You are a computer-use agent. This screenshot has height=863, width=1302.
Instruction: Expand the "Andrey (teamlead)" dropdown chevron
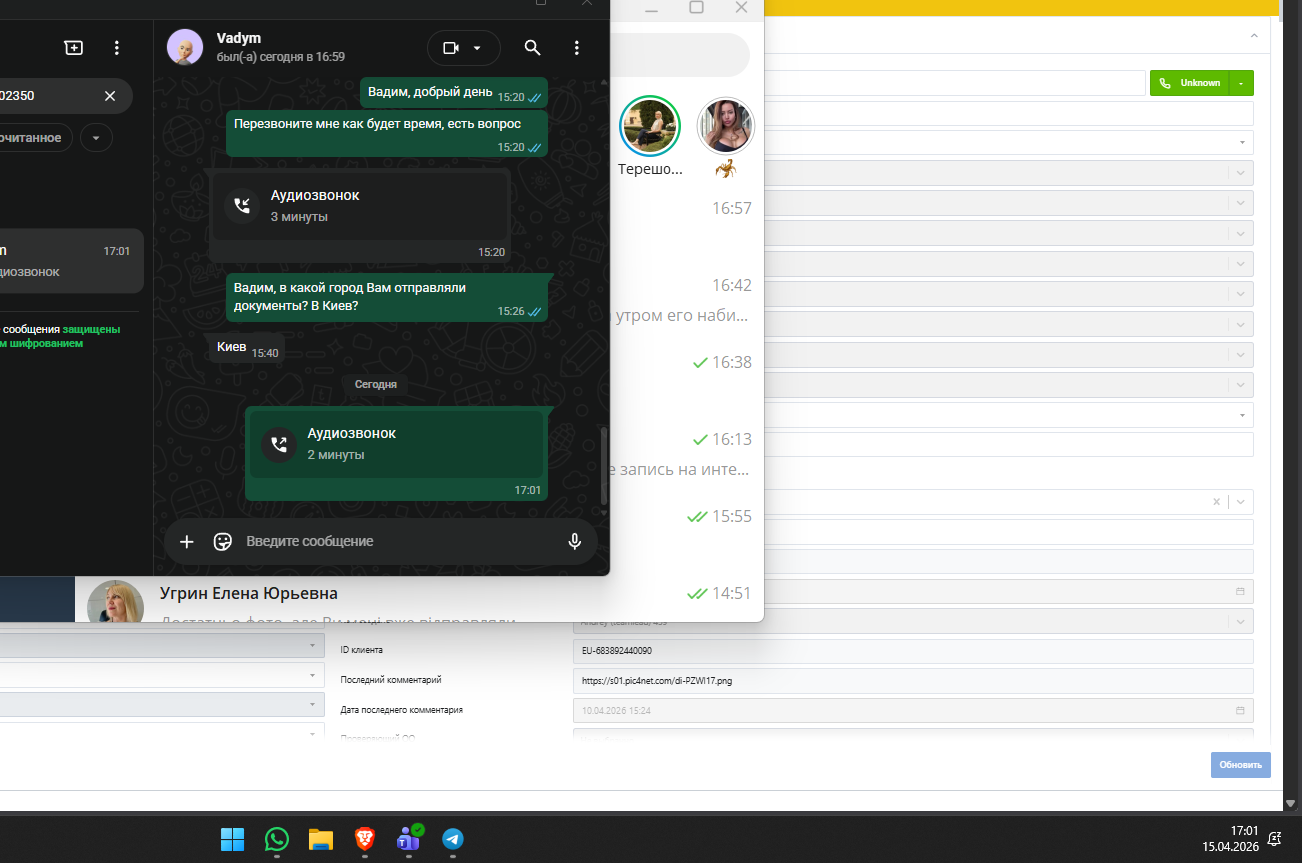coord(1241,622)
